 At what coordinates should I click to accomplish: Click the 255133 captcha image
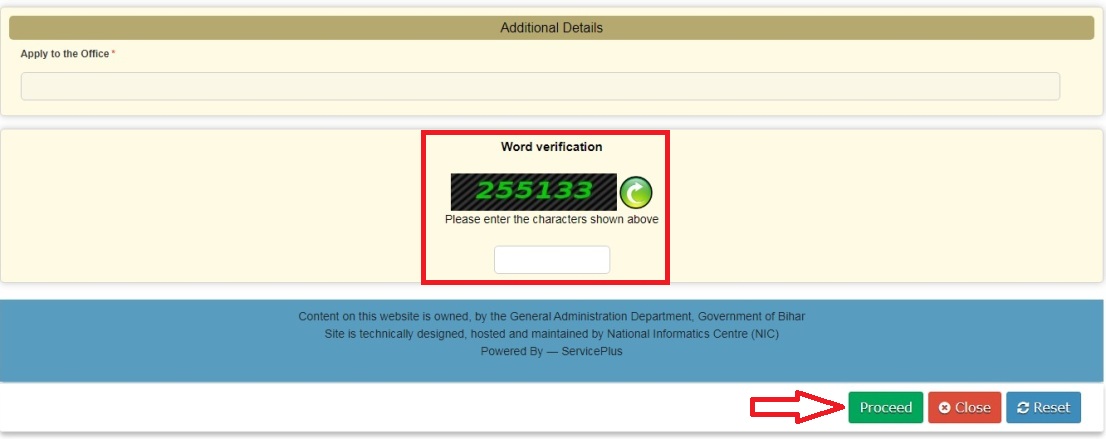(534, 192)
